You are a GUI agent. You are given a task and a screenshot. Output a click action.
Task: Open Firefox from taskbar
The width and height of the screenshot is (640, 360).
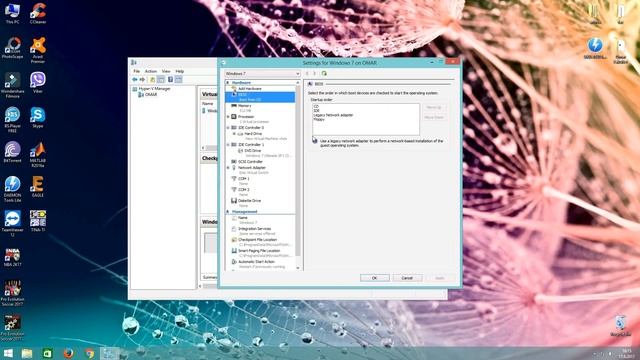tap(68, 353)
